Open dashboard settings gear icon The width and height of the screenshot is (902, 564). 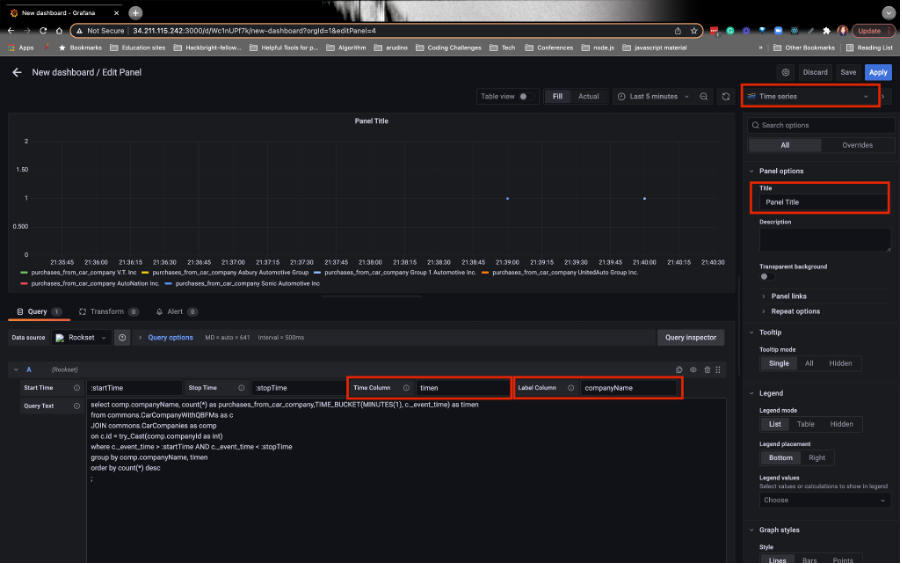[x=785, y=73]
